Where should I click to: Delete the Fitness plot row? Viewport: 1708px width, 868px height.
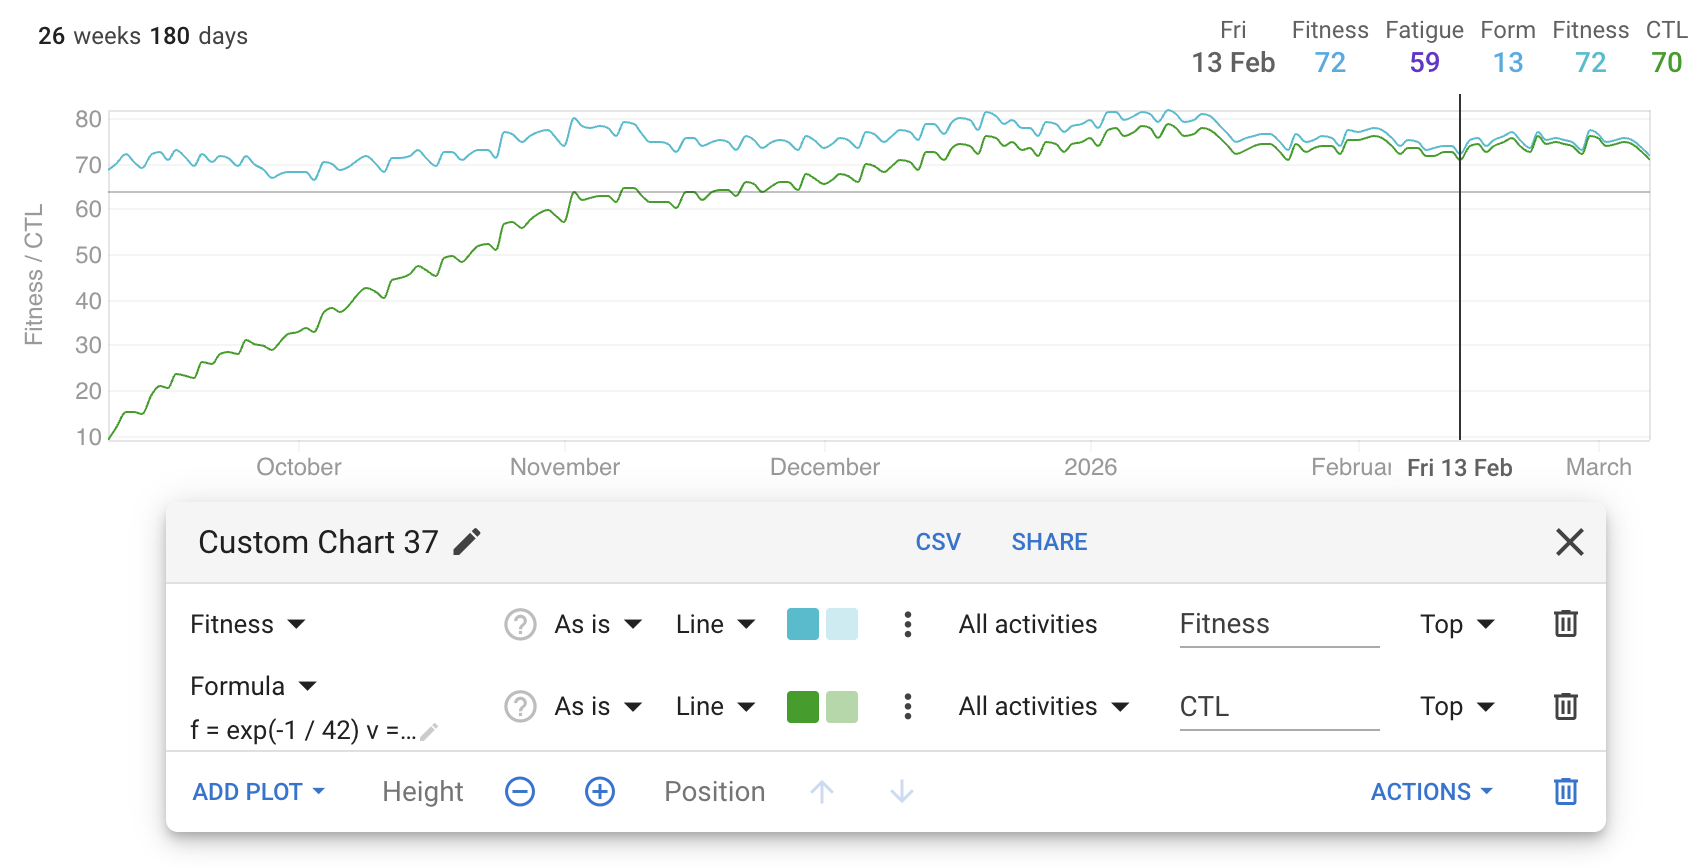pos(1565,624)
